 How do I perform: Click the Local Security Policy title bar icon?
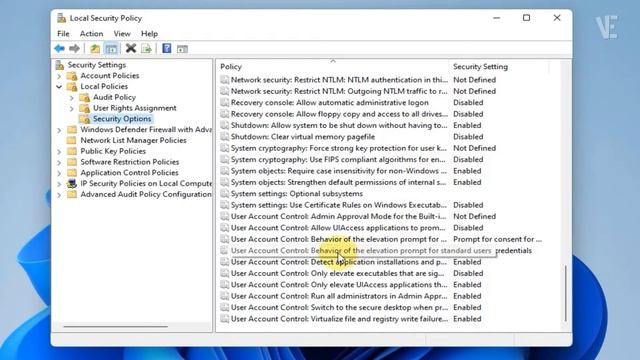[61, 18]
